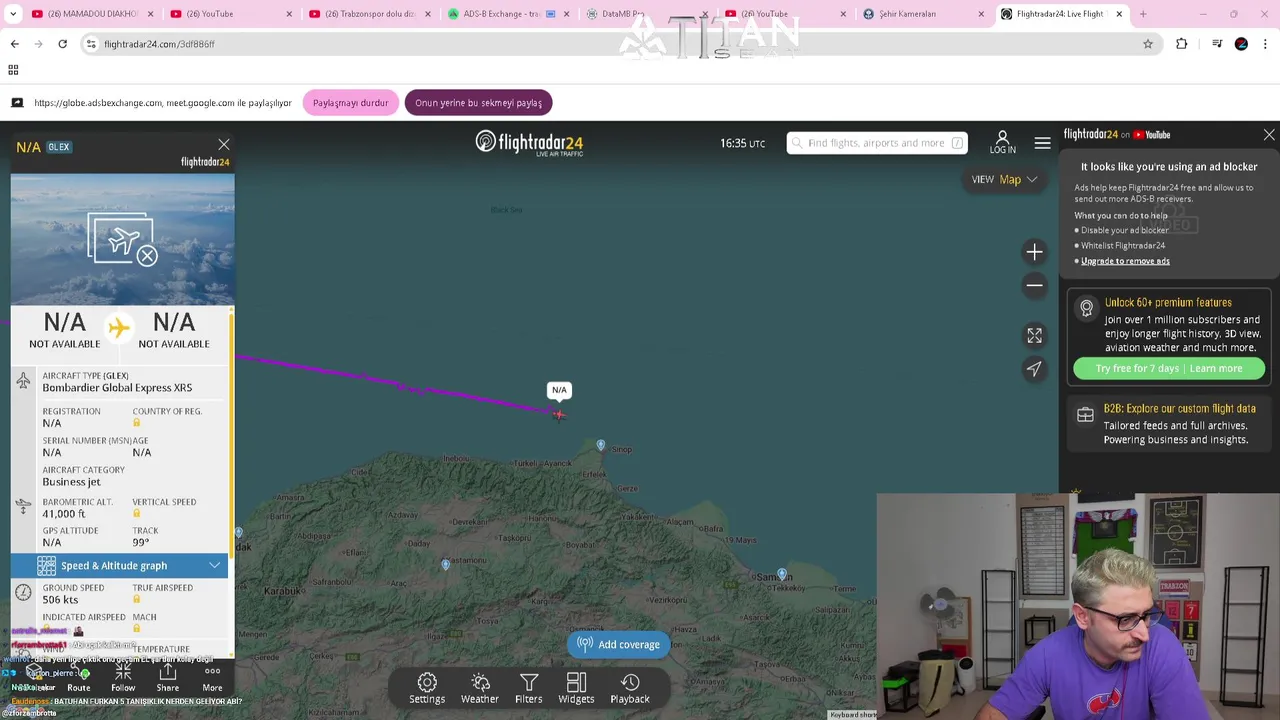This screenshot has height=720, width=1280.
Task: Click the aircraft photo placeholder thumbnail
Action: click(x=122, y=239)
